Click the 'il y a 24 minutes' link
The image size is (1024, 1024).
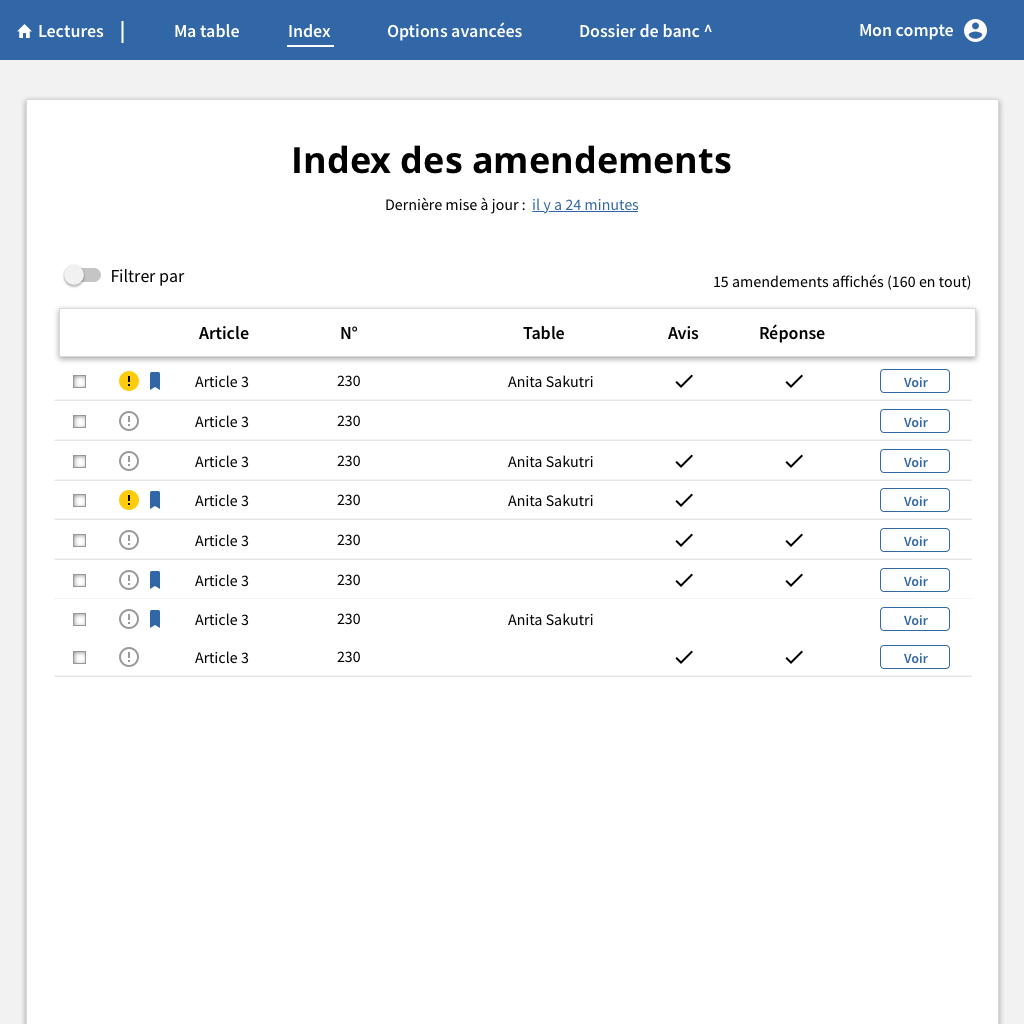[x=585, y=205]
